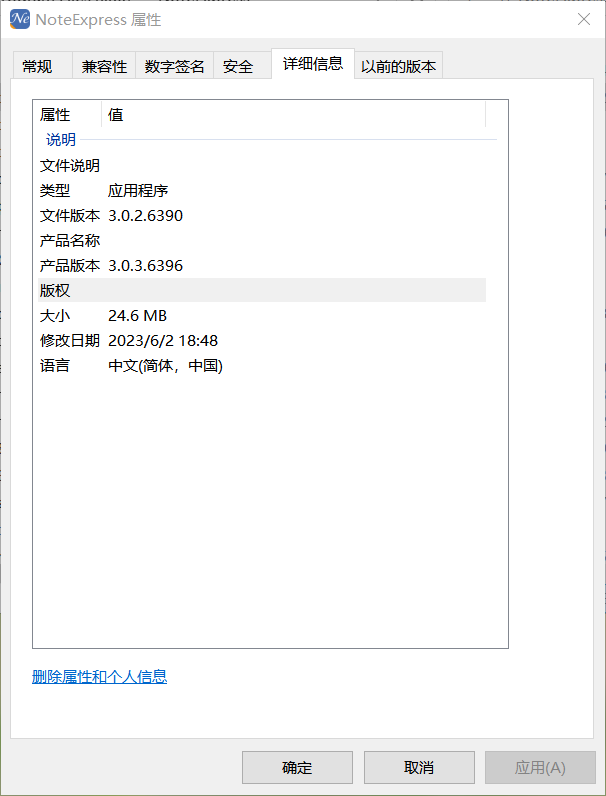
Task: Select the 大小 property label
Action: 55,316
